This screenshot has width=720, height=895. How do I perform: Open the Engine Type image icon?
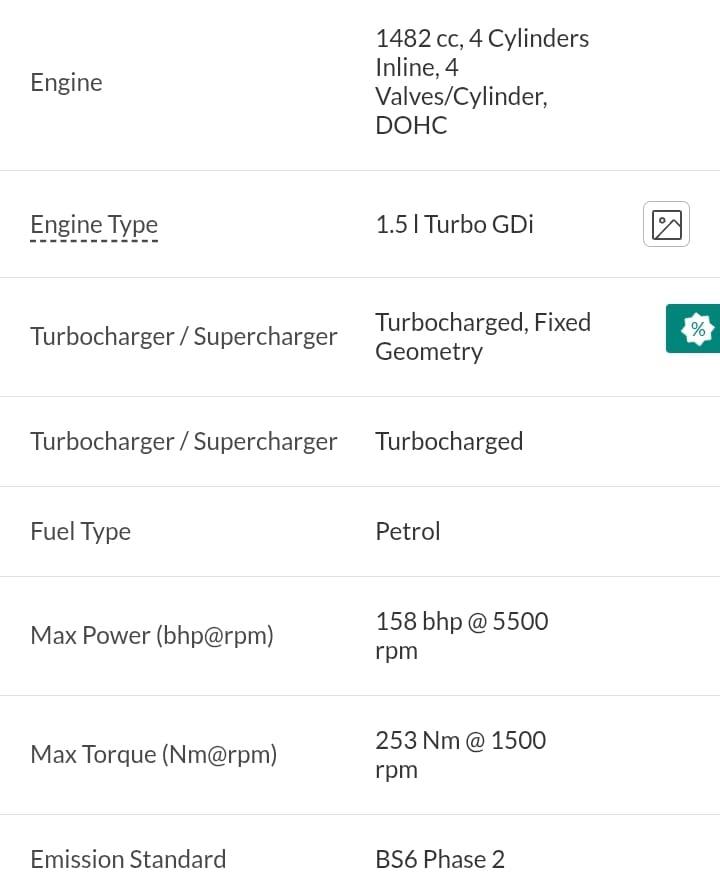[x=666, y=224]
